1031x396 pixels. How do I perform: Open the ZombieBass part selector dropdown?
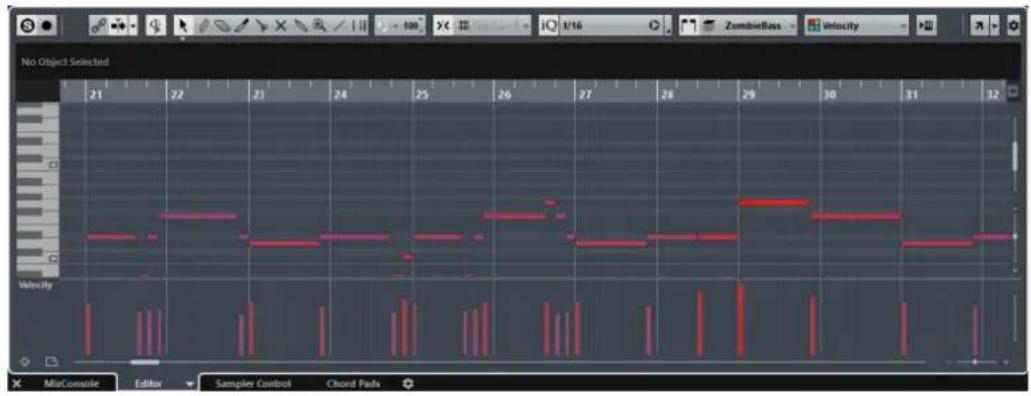click(758, 25)
